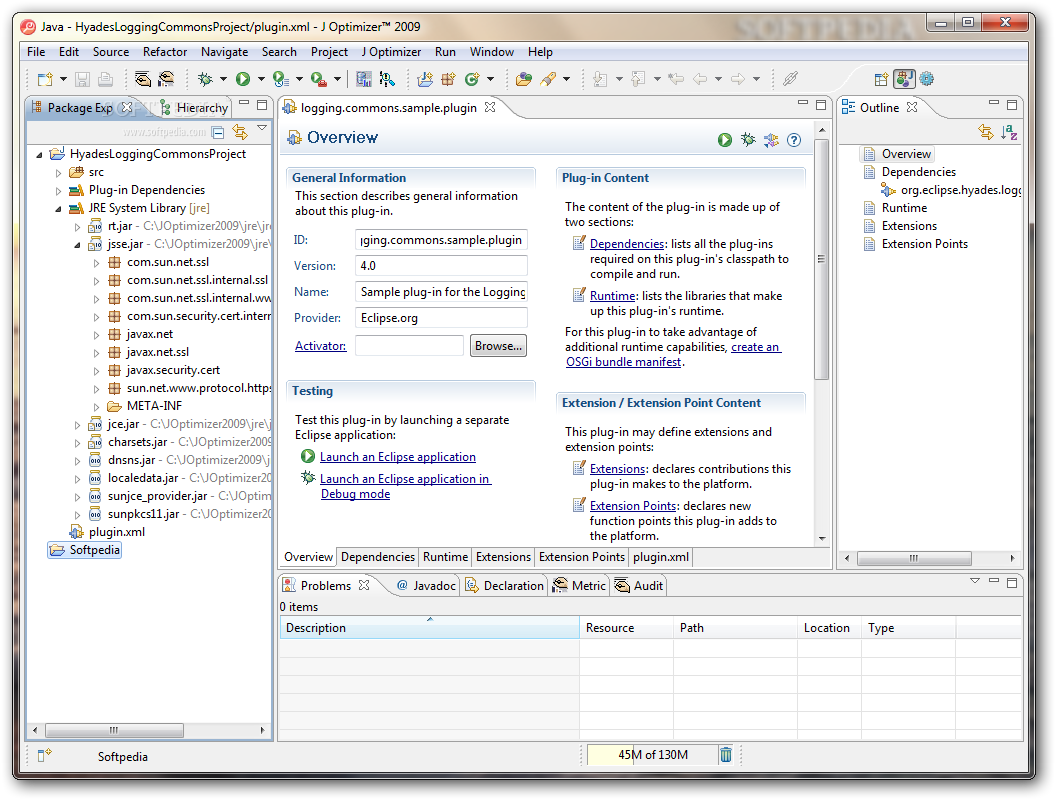Click the Next Annotation toolbar icon
The height and width of the screenshot is (800, 1056).
pyautogui.click(x=600, y=79)
